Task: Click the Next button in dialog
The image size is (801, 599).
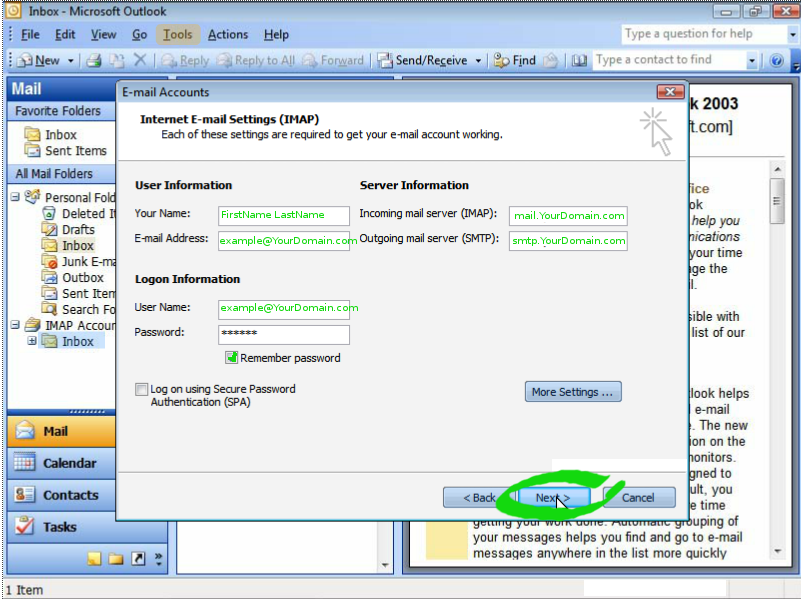Action: [x=554, y=497]
